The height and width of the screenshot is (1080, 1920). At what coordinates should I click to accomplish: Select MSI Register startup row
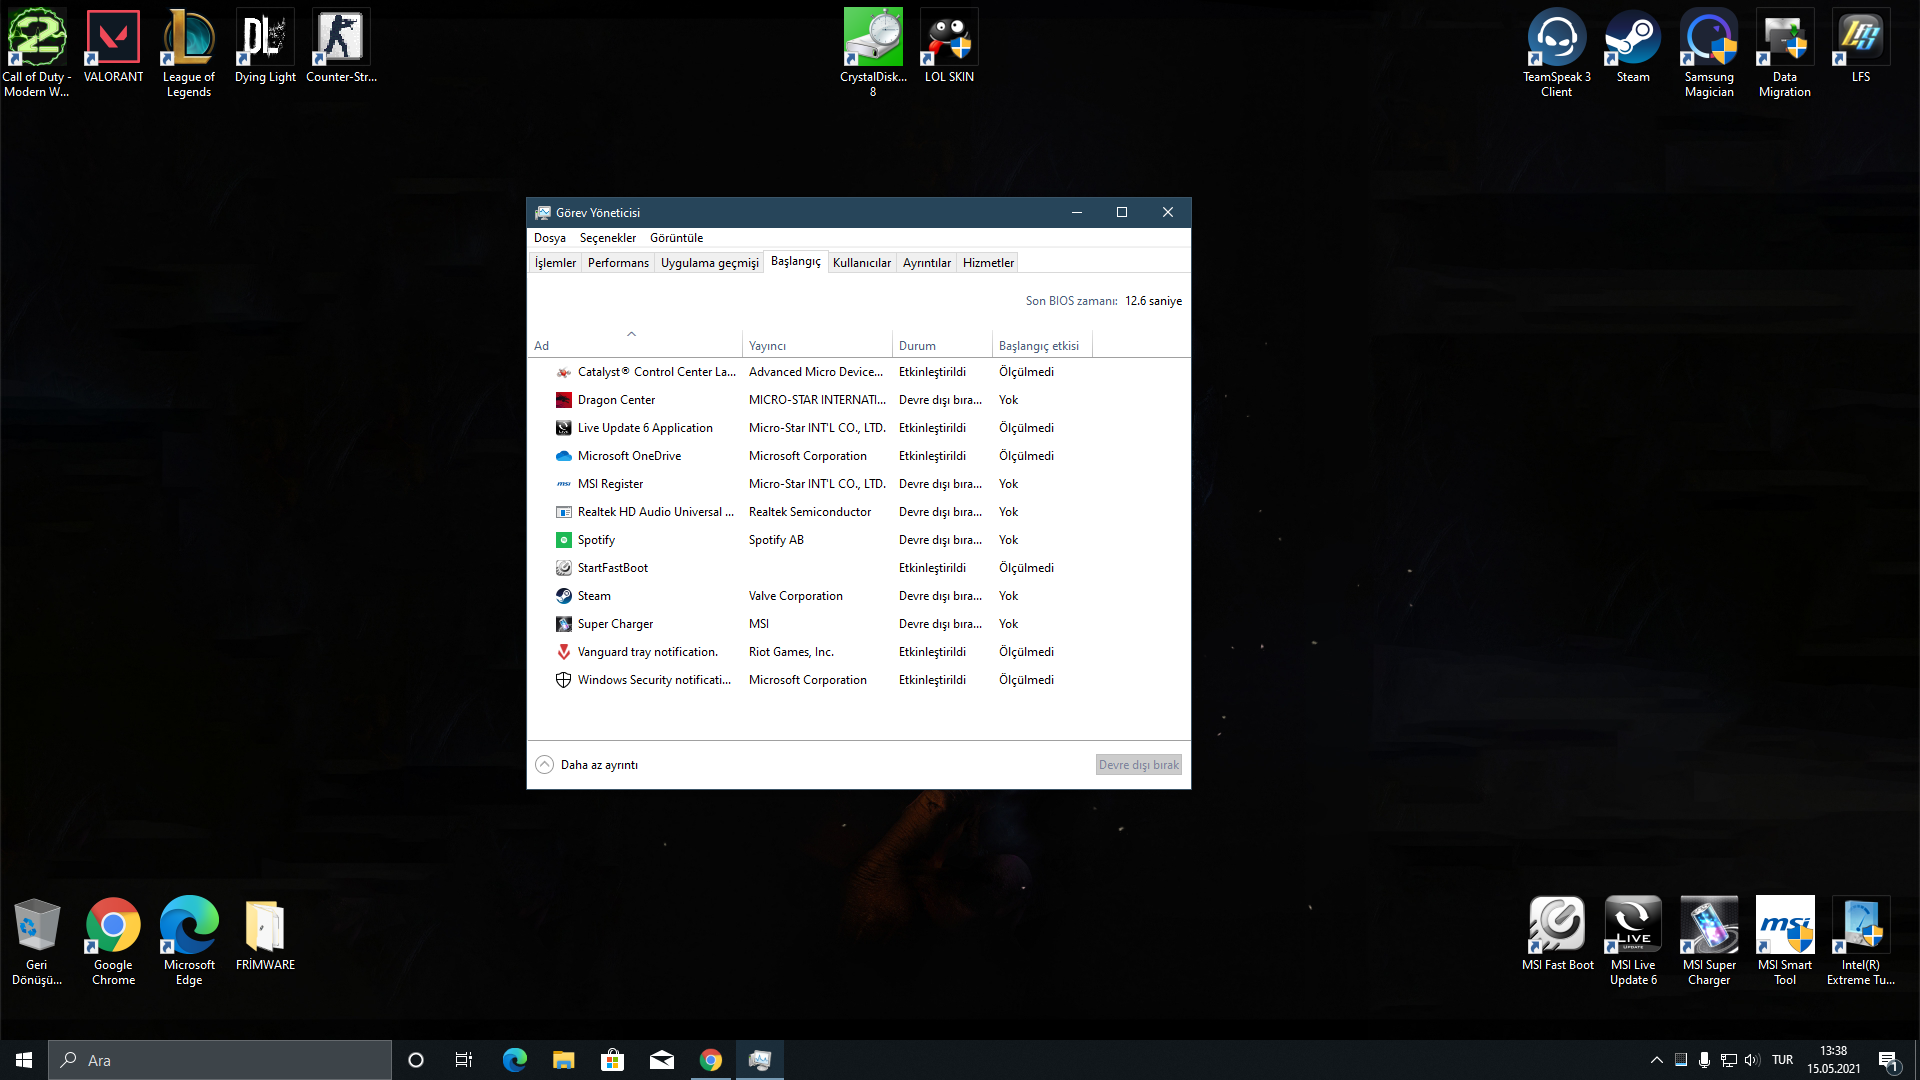(858, 484)
